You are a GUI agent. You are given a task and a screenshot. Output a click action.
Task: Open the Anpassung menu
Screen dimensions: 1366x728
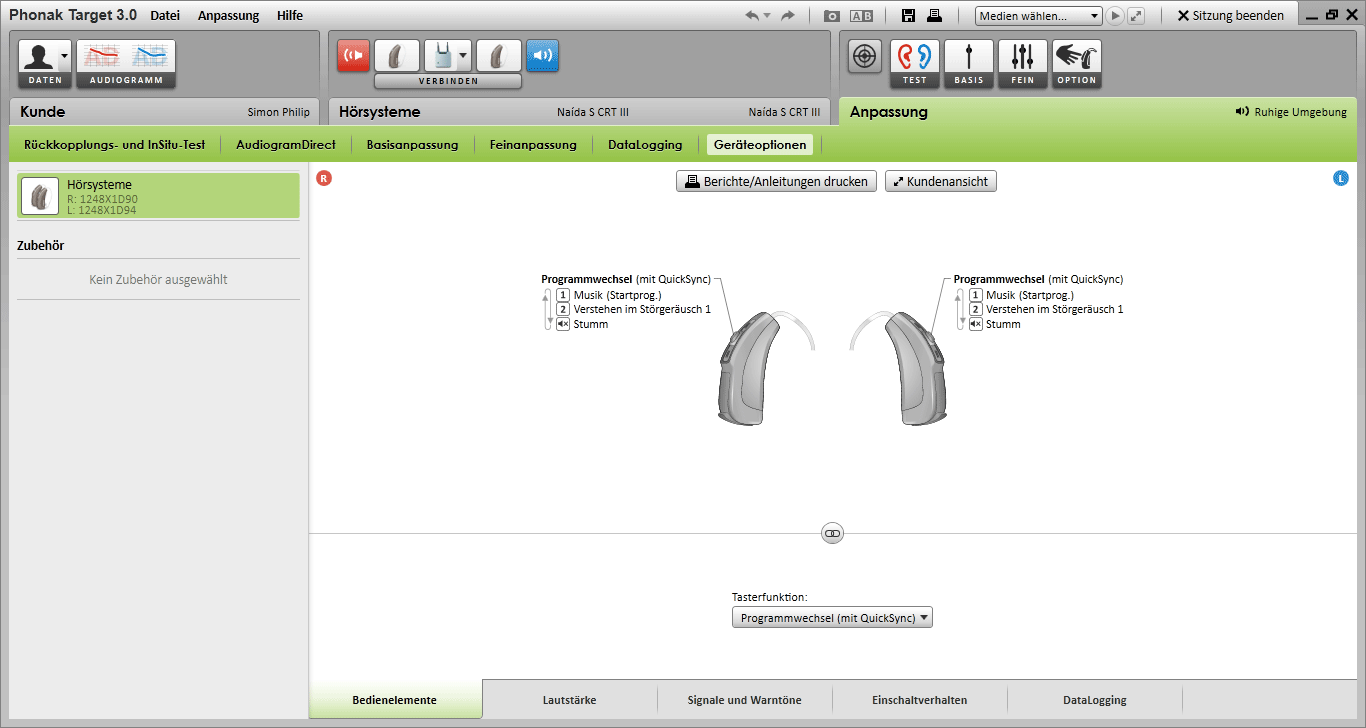click(228, 16)
